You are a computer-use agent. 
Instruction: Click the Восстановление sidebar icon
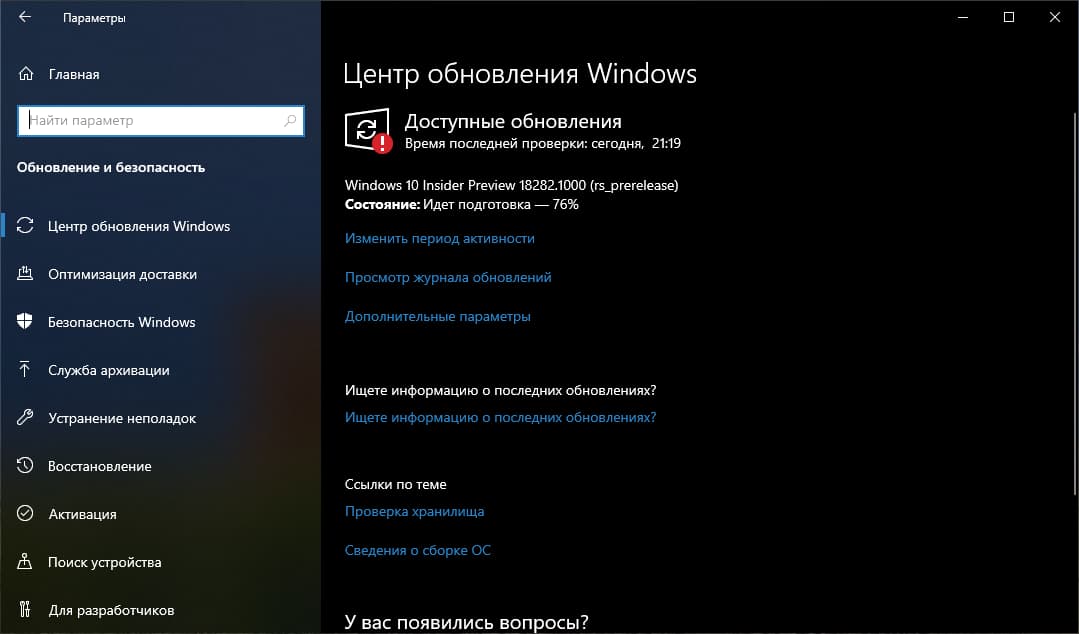26,466
